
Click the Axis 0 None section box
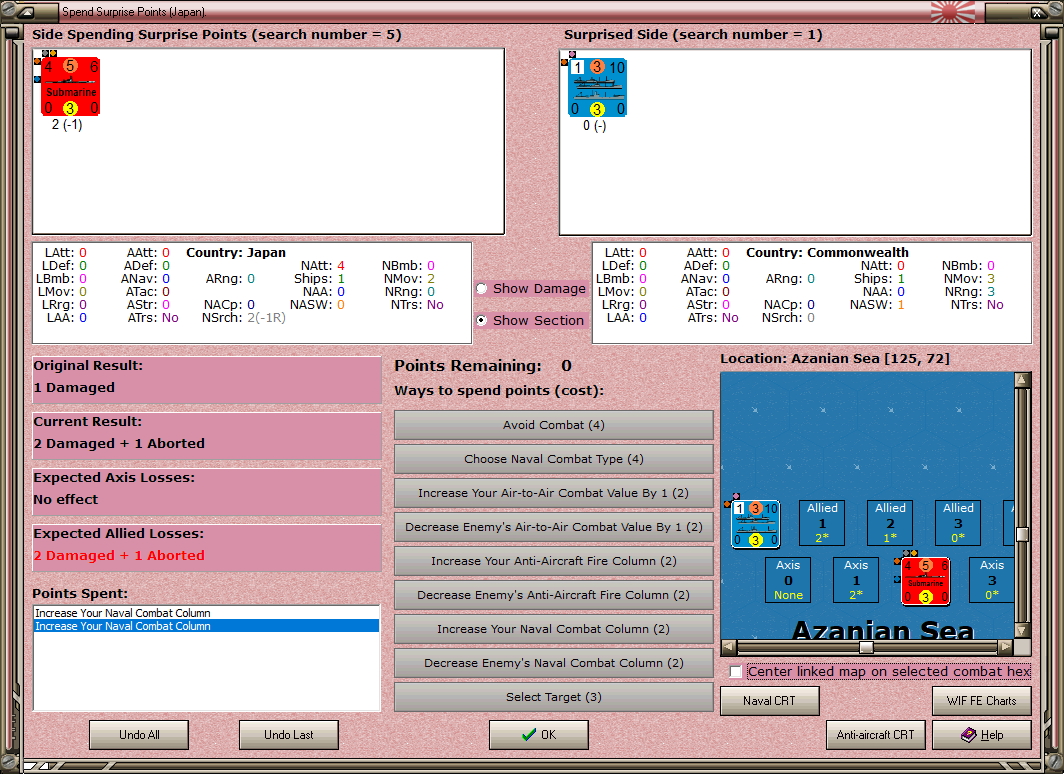tap(788, 580)
